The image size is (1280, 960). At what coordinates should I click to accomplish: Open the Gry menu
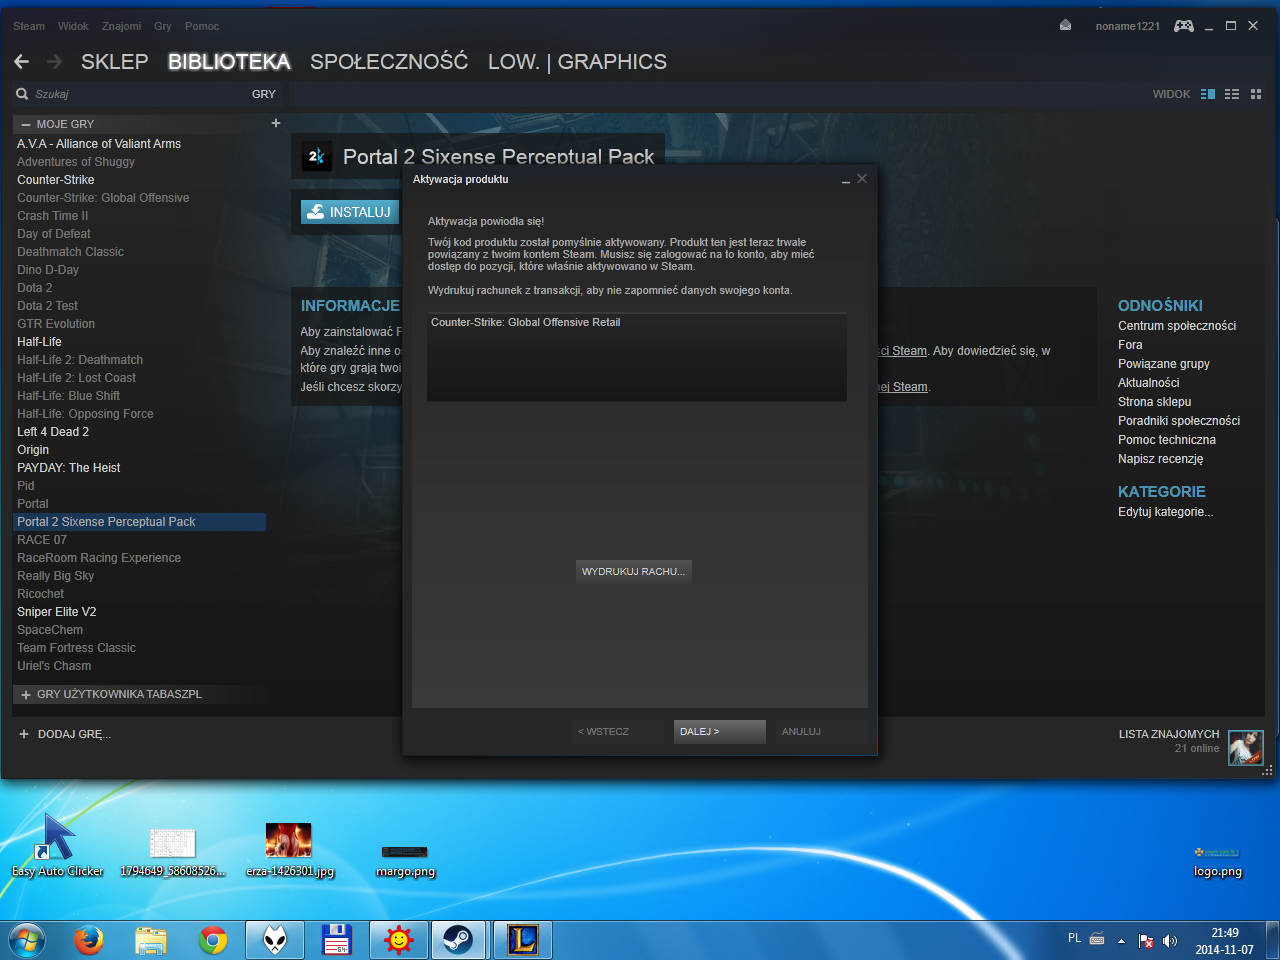click(x=163, y=26)
